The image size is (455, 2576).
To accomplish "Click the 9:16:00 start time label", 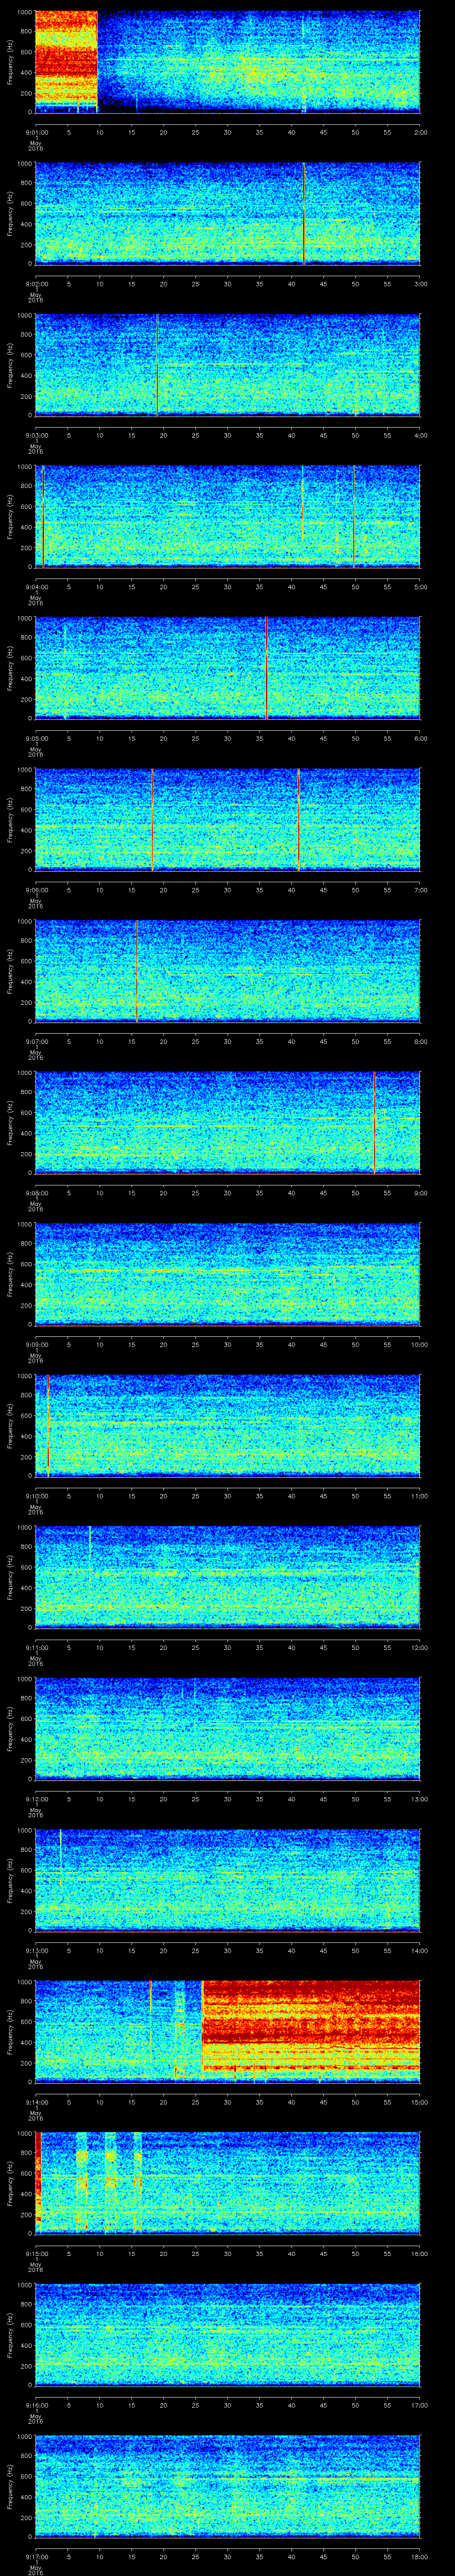I will tap(36, 2406).
